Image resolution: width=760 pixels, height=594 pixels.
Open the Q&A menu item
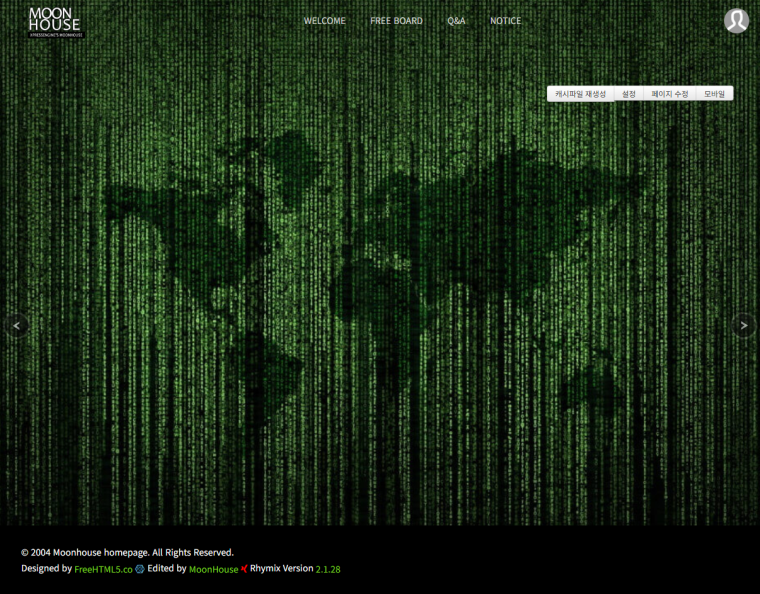pyautogui.click(x=456, y=21)
